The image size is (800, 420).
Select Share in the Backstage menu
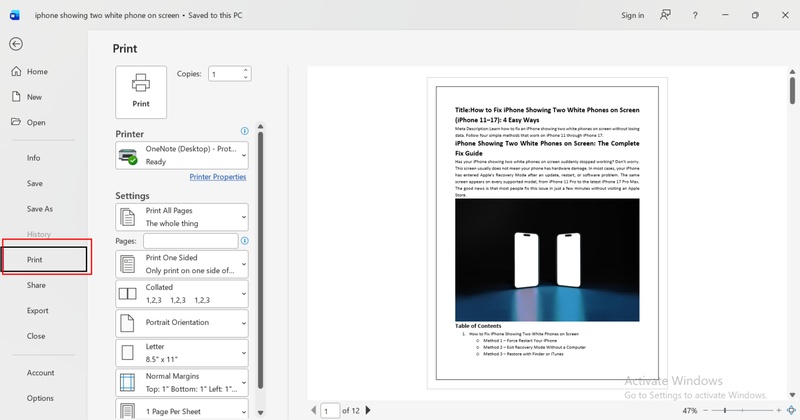(36, 285)
